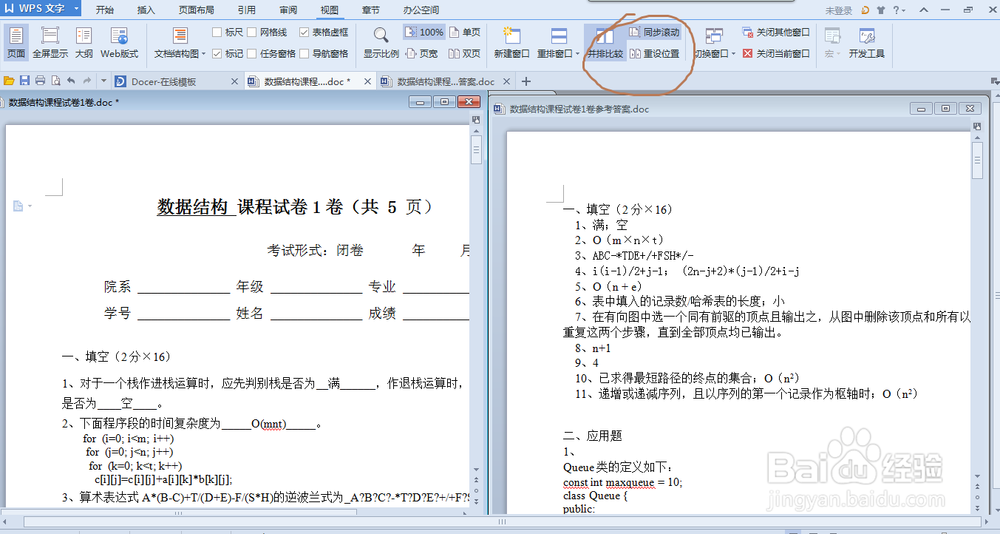Screen dimensions: 1000x534
Task: Click 关闭当前窗口 close current window
Action: 776,54
